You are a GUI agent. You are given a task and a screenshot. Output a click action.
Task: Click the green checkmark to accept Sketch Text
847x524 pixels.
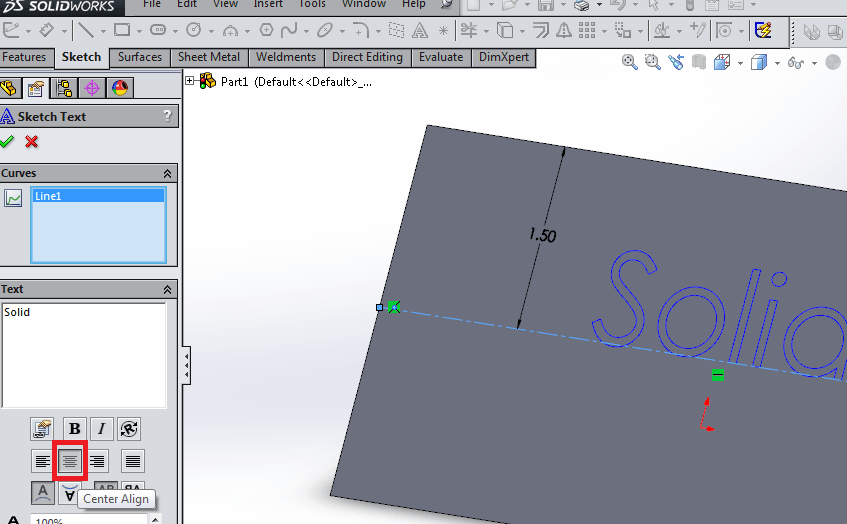pos(8,141)
